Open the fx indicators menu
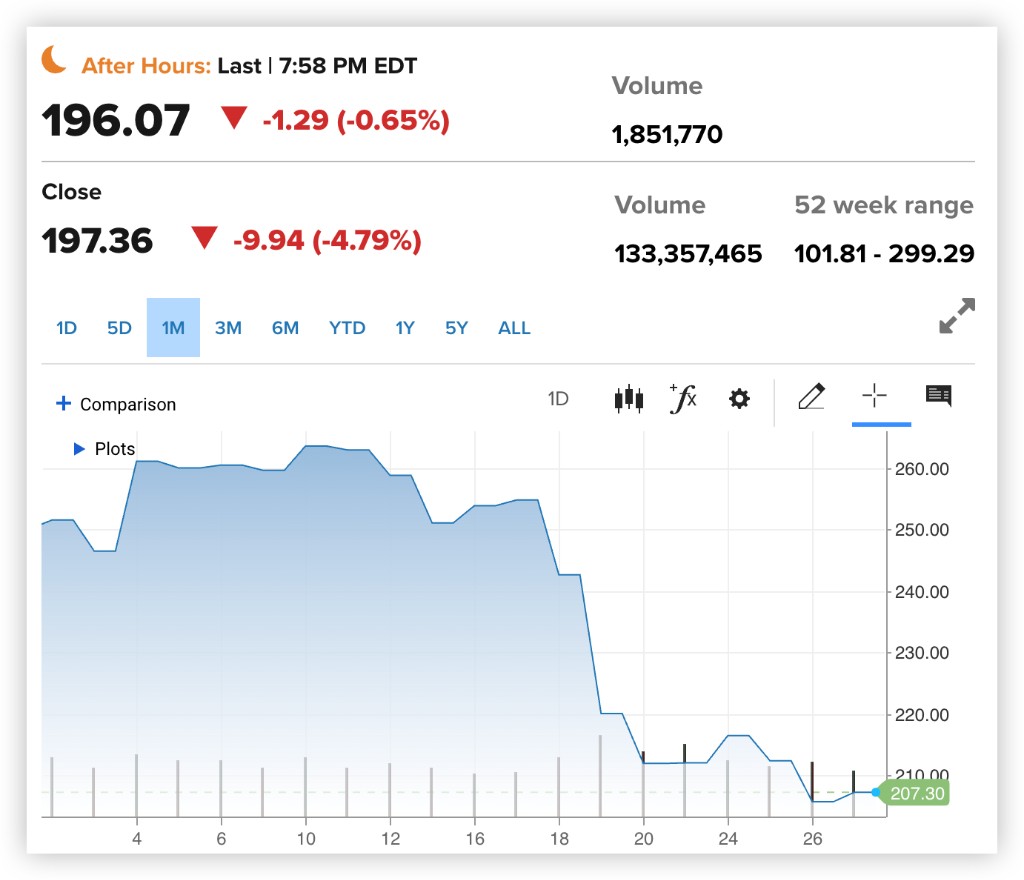The width and height of the screenshot is (1024, 880). pos(683,399)
